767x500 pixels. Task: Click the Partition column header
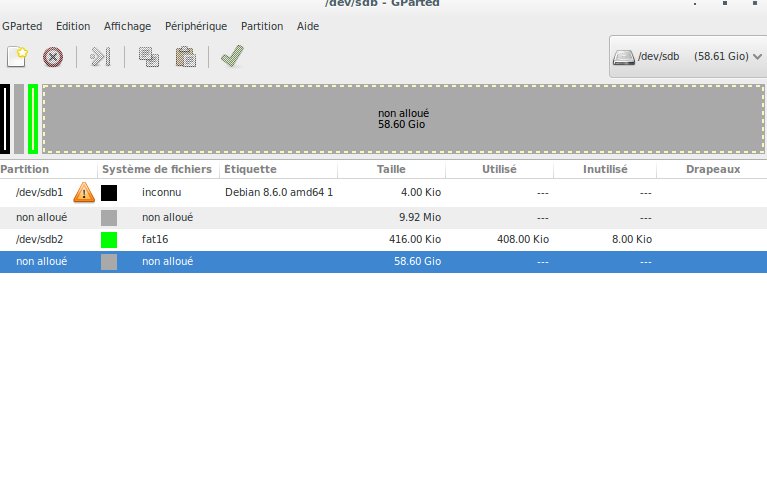[x=48, y=169]
